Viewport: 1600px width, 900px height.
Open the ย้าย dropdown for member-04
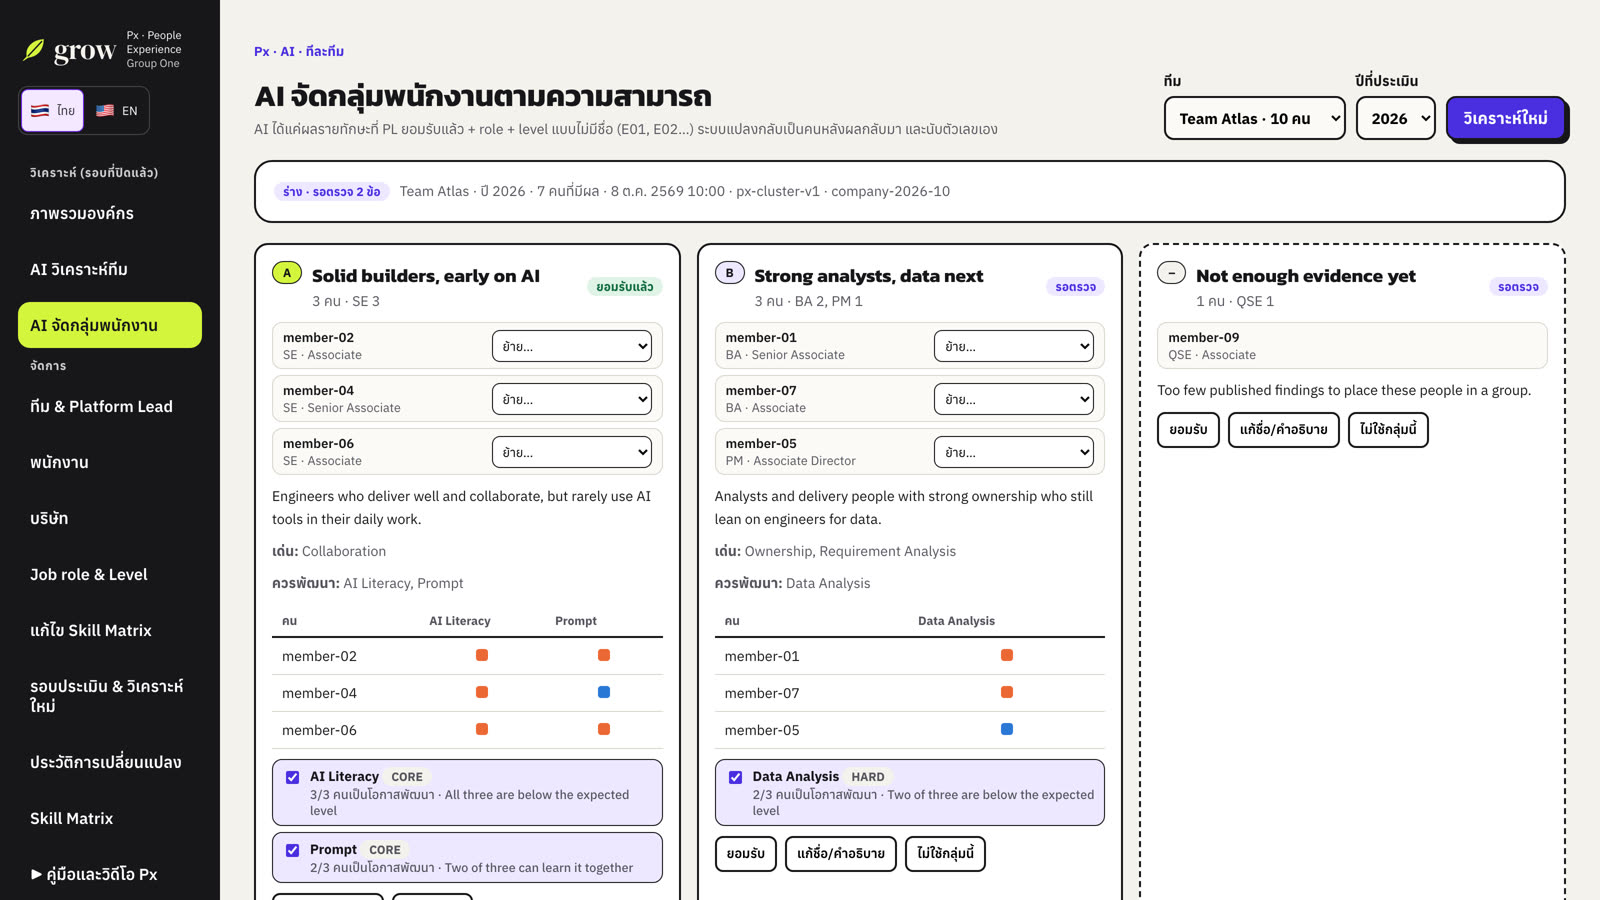coord(572,399)
